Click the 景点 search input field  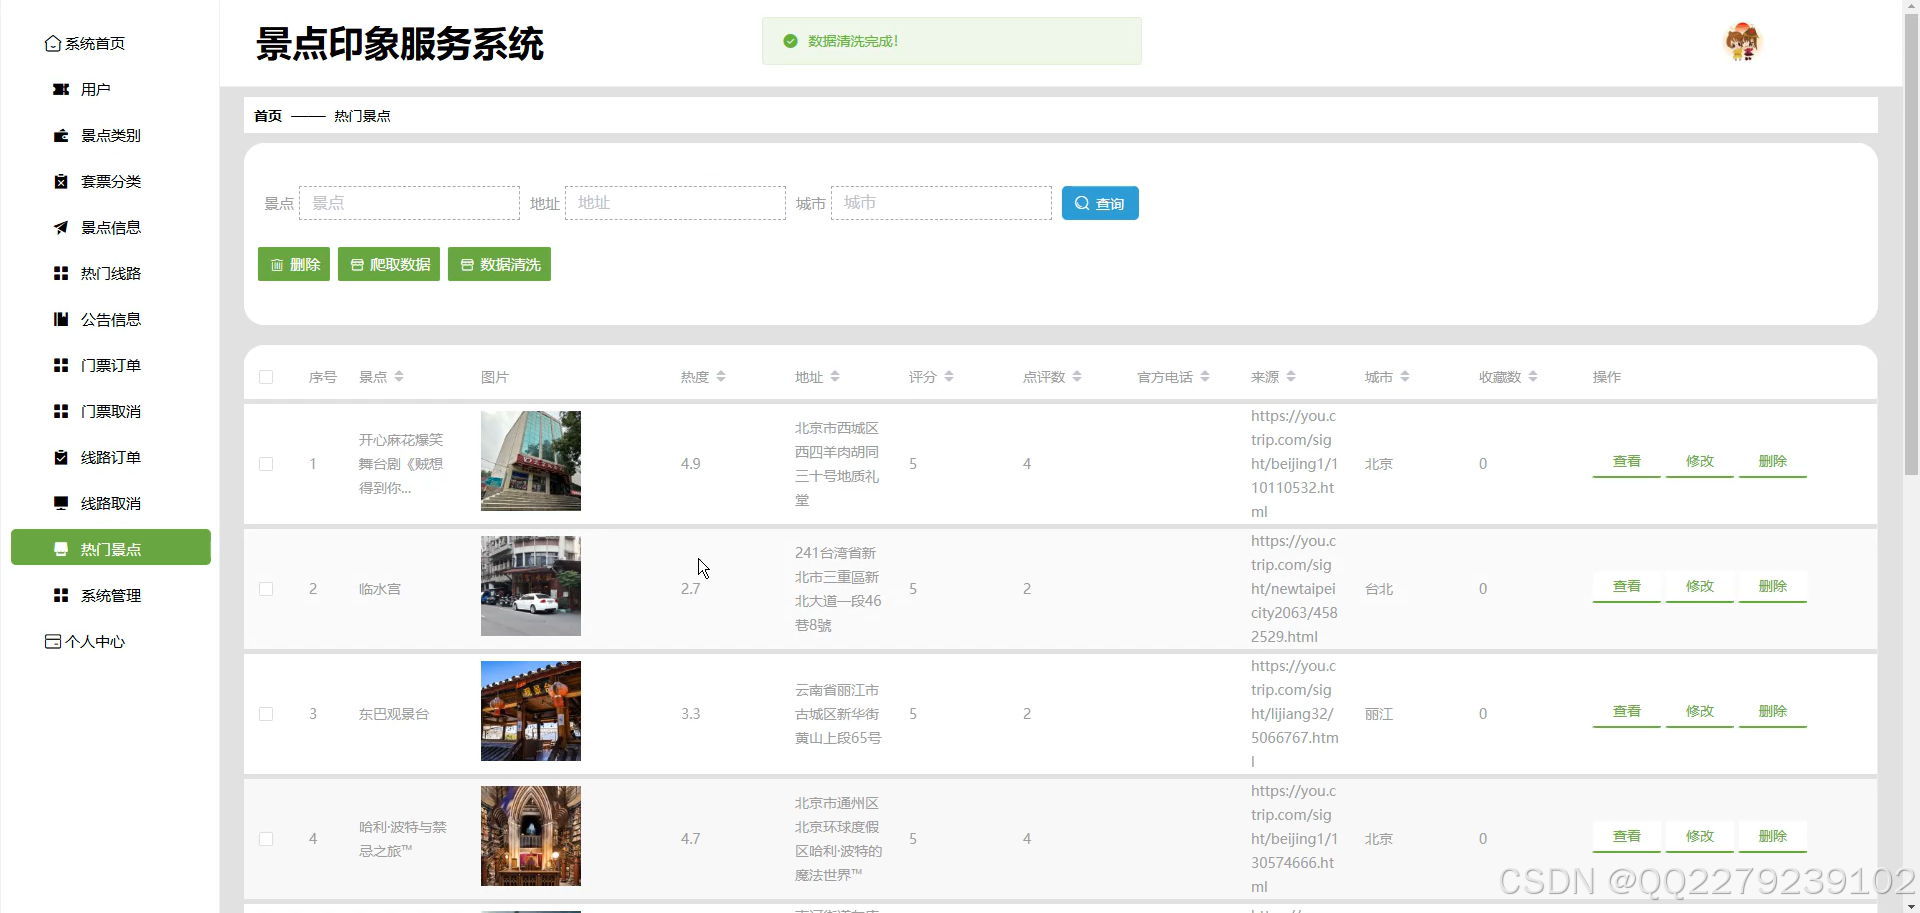409,203
